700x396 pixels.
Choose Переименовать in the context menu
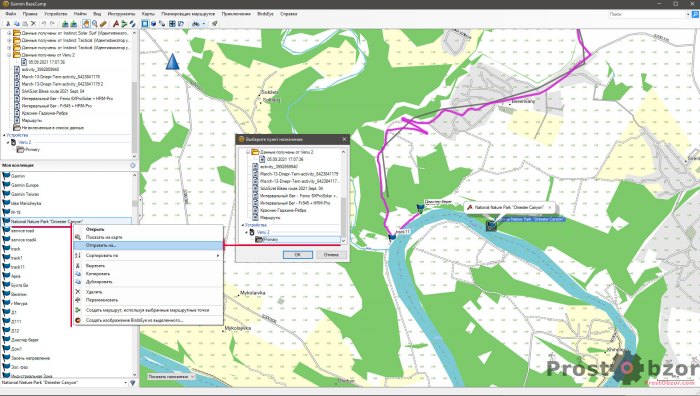tap(148, 300)
